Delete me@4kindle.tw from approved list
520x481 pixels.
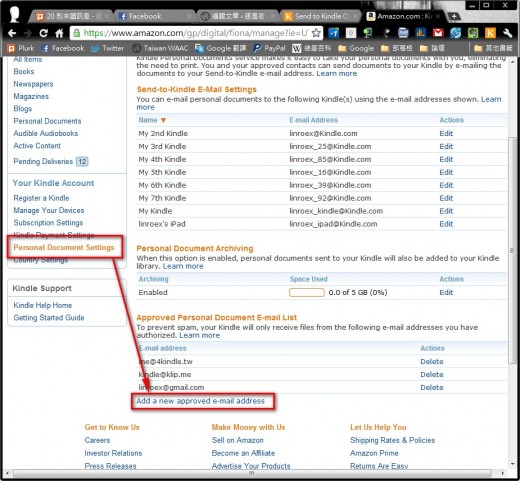click(432, 361)
